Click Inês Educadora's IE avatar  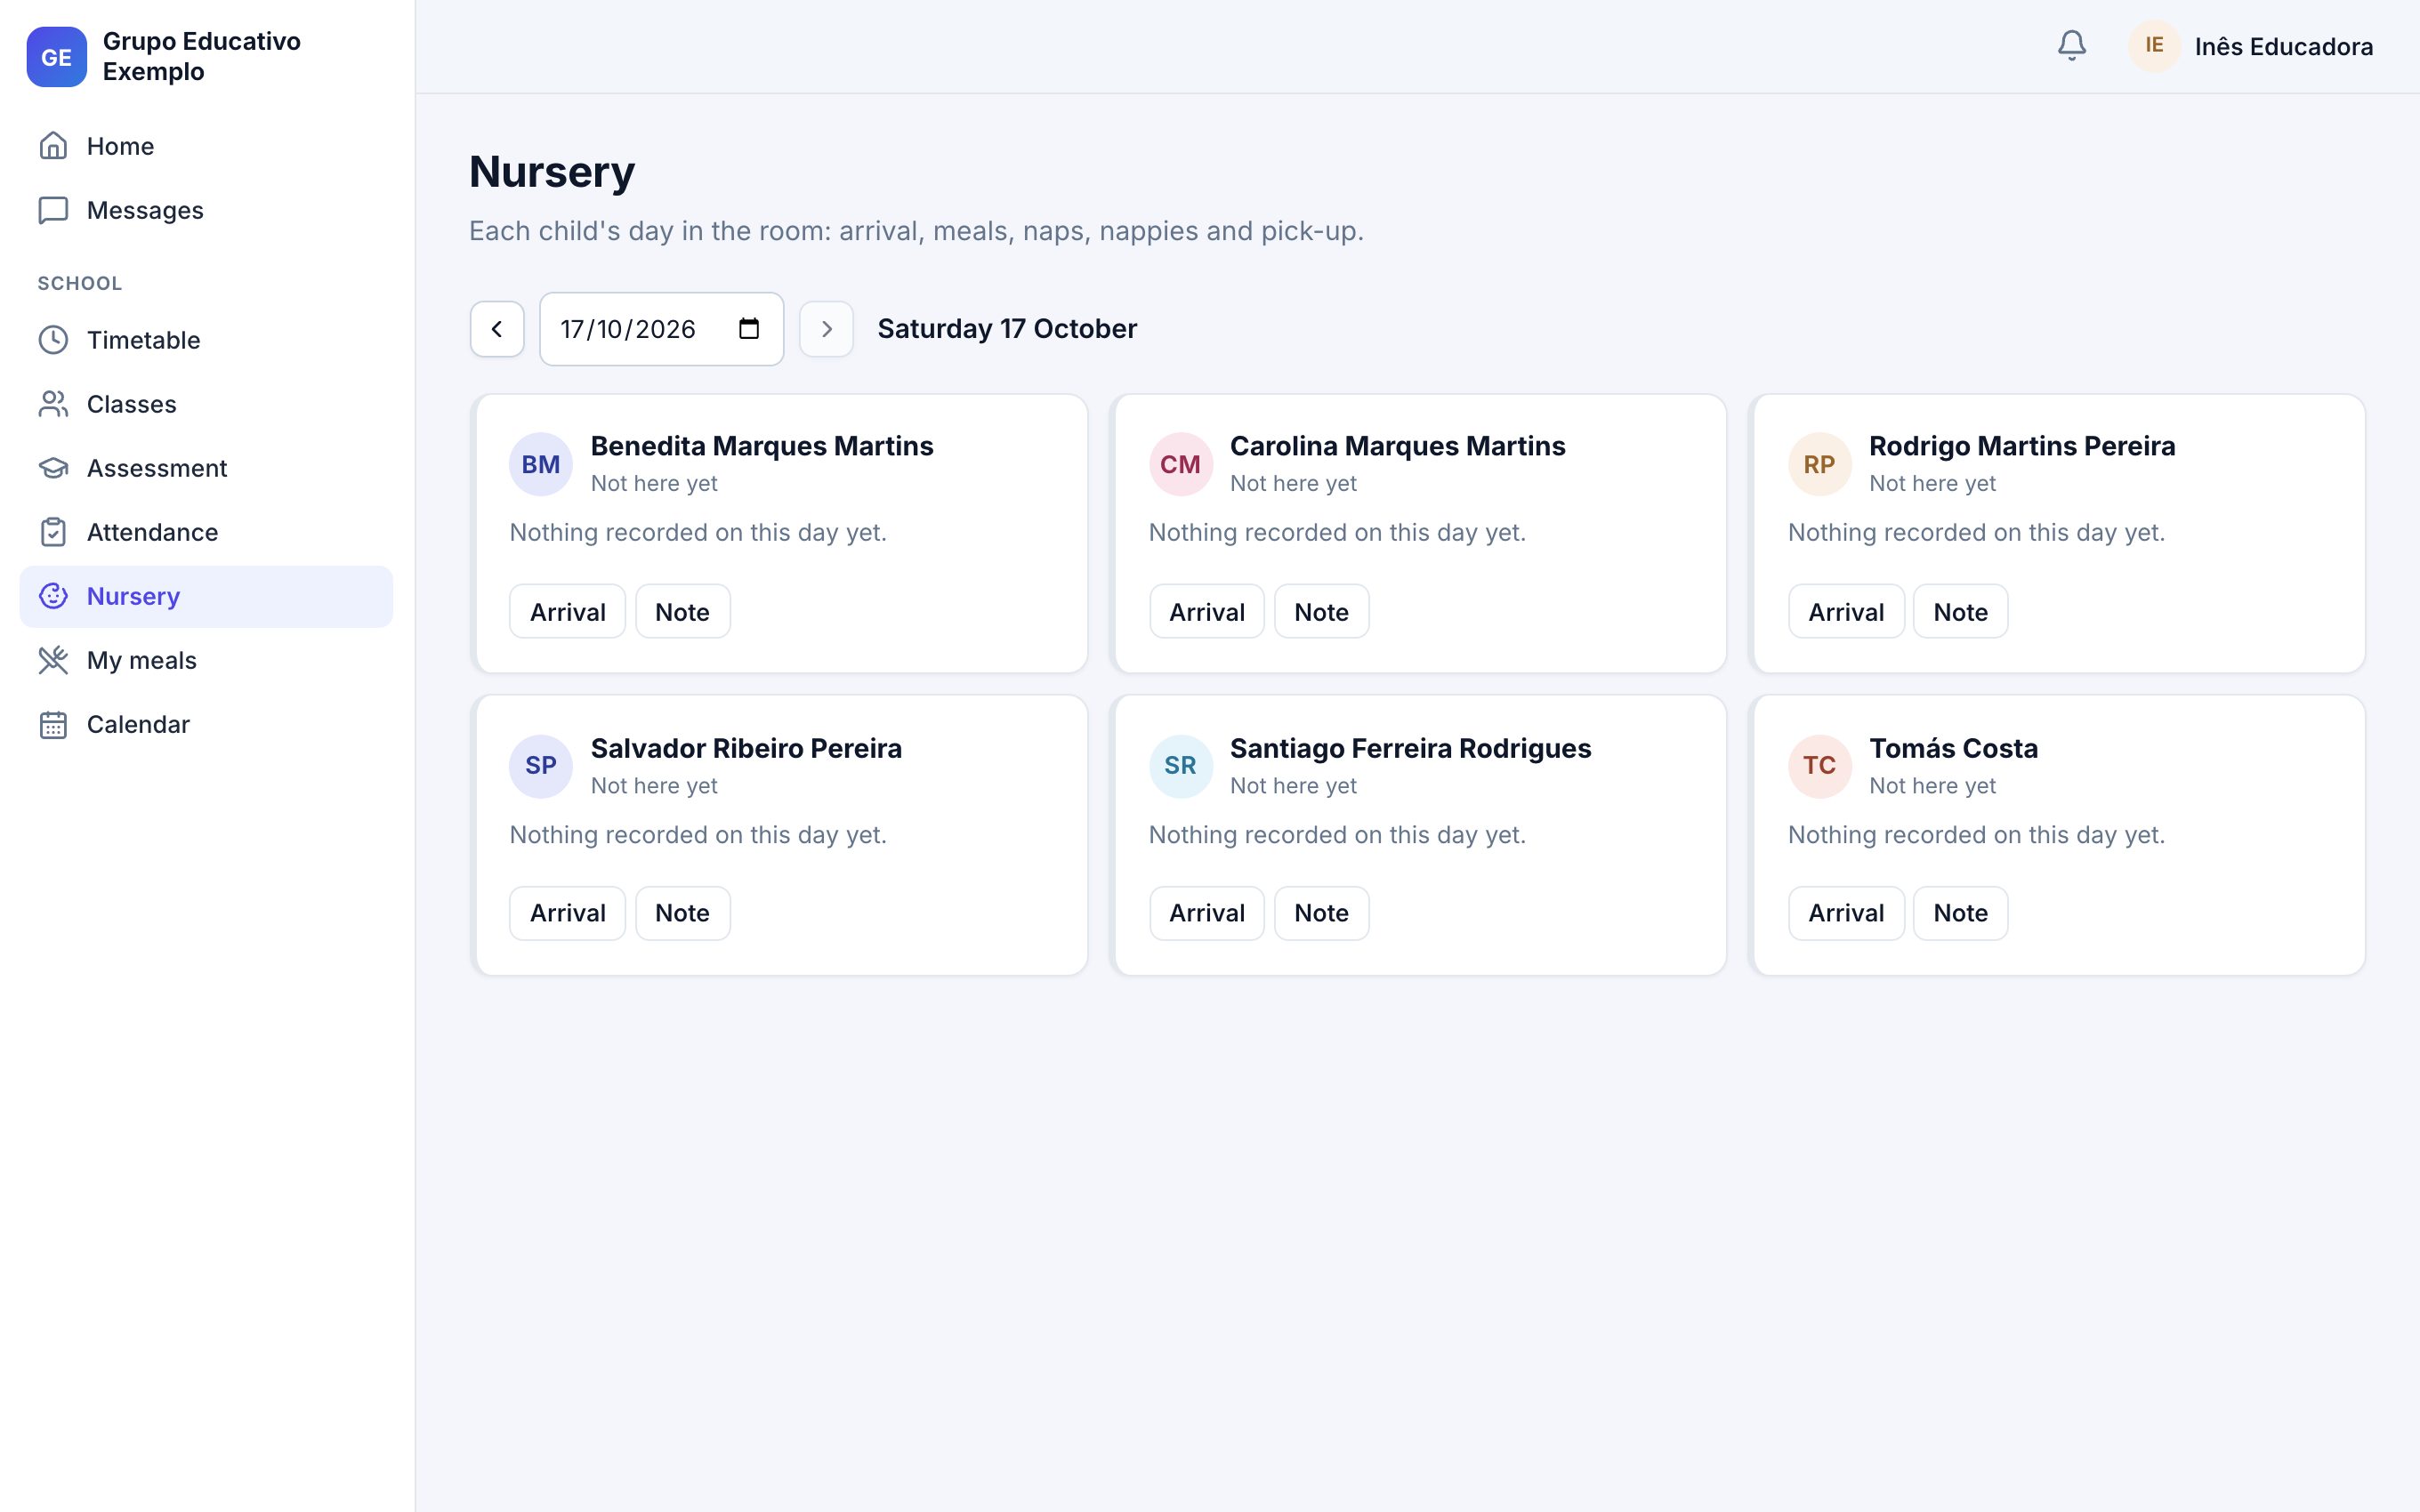[x=2154, y=46]
